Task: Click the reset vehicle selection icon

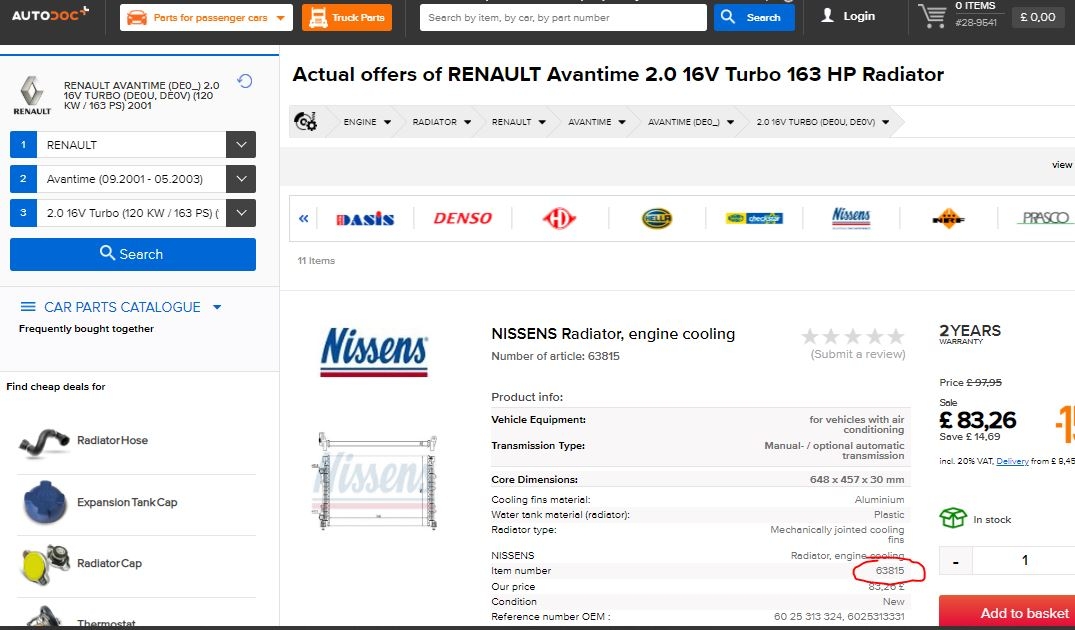Action: point(244,82)
